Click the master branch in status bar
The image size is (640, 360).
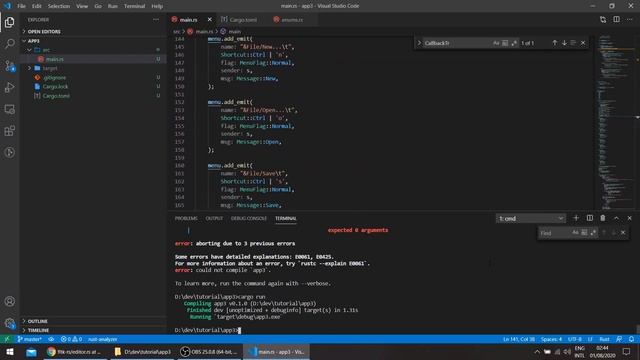coord(29,339)
